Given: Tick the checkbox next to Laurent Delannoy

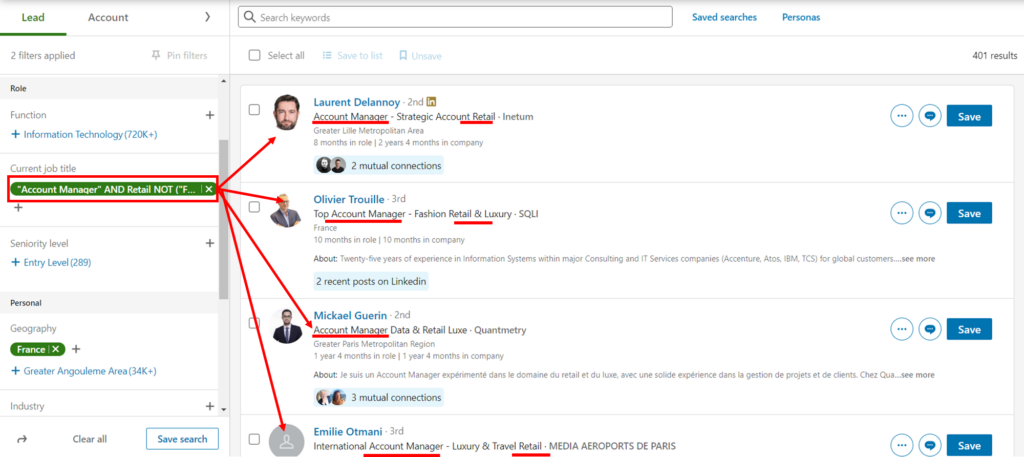Looking at the screenshot, I should click(x=254, y=109).
